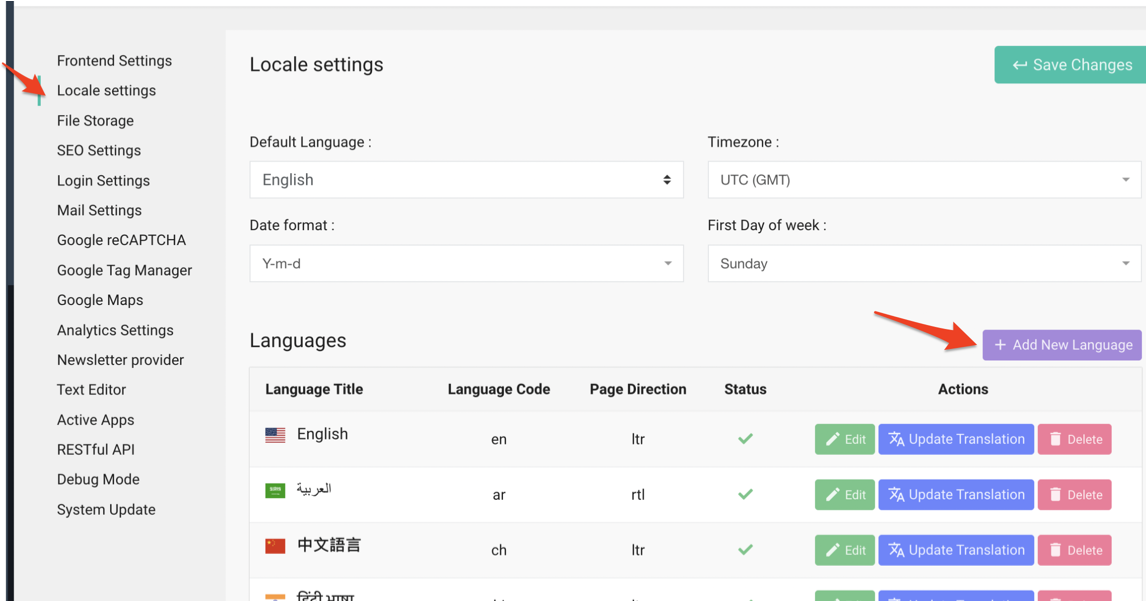Go to SEO Settings in the sidebar
Screen dimensions: 1146x601
coord(99,151)
